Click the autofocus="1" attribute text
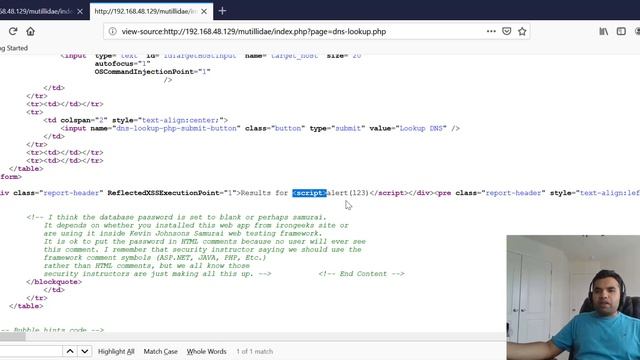This screenshot has width=640, height=360. pyautogui.click(x=122, y=64)
